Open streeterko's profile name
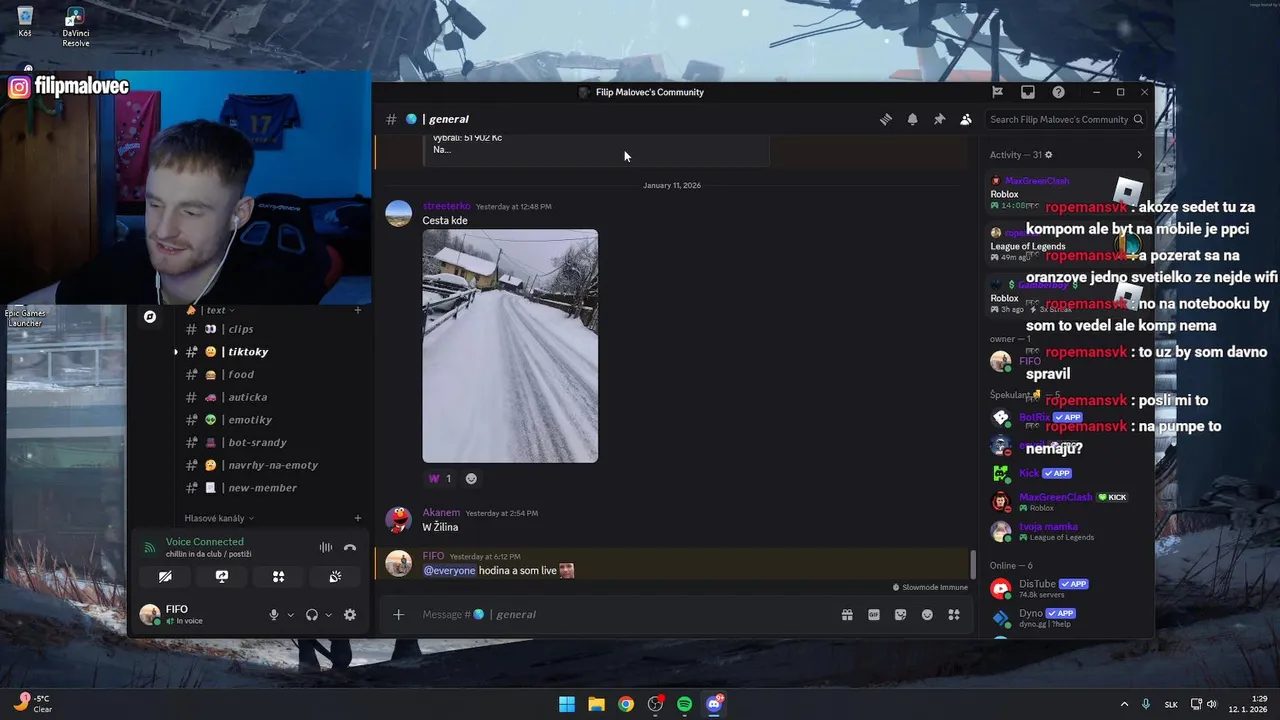The height and width of the screenshot is (720, 1280). click(446, 206)
